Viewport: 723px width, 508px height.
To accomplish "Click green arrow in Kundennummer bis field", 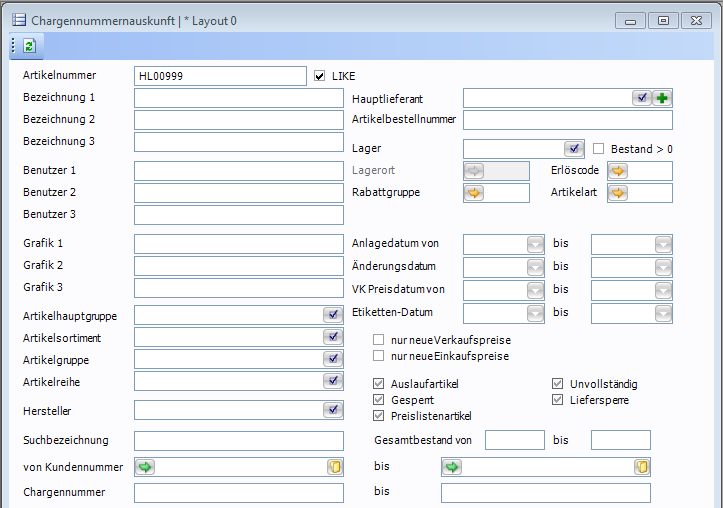I will pyautogui.click(x=452, y=467).
